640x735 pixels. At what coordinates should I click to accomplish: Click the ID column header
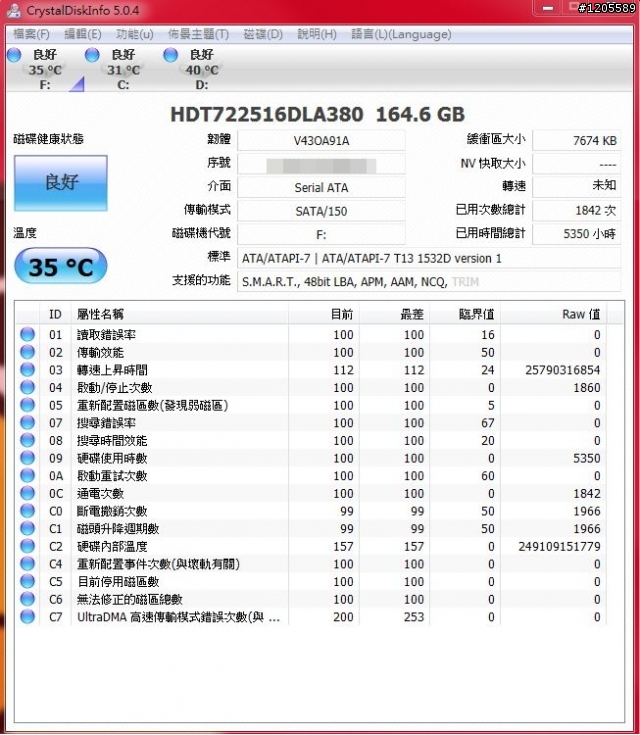[55, 314]
